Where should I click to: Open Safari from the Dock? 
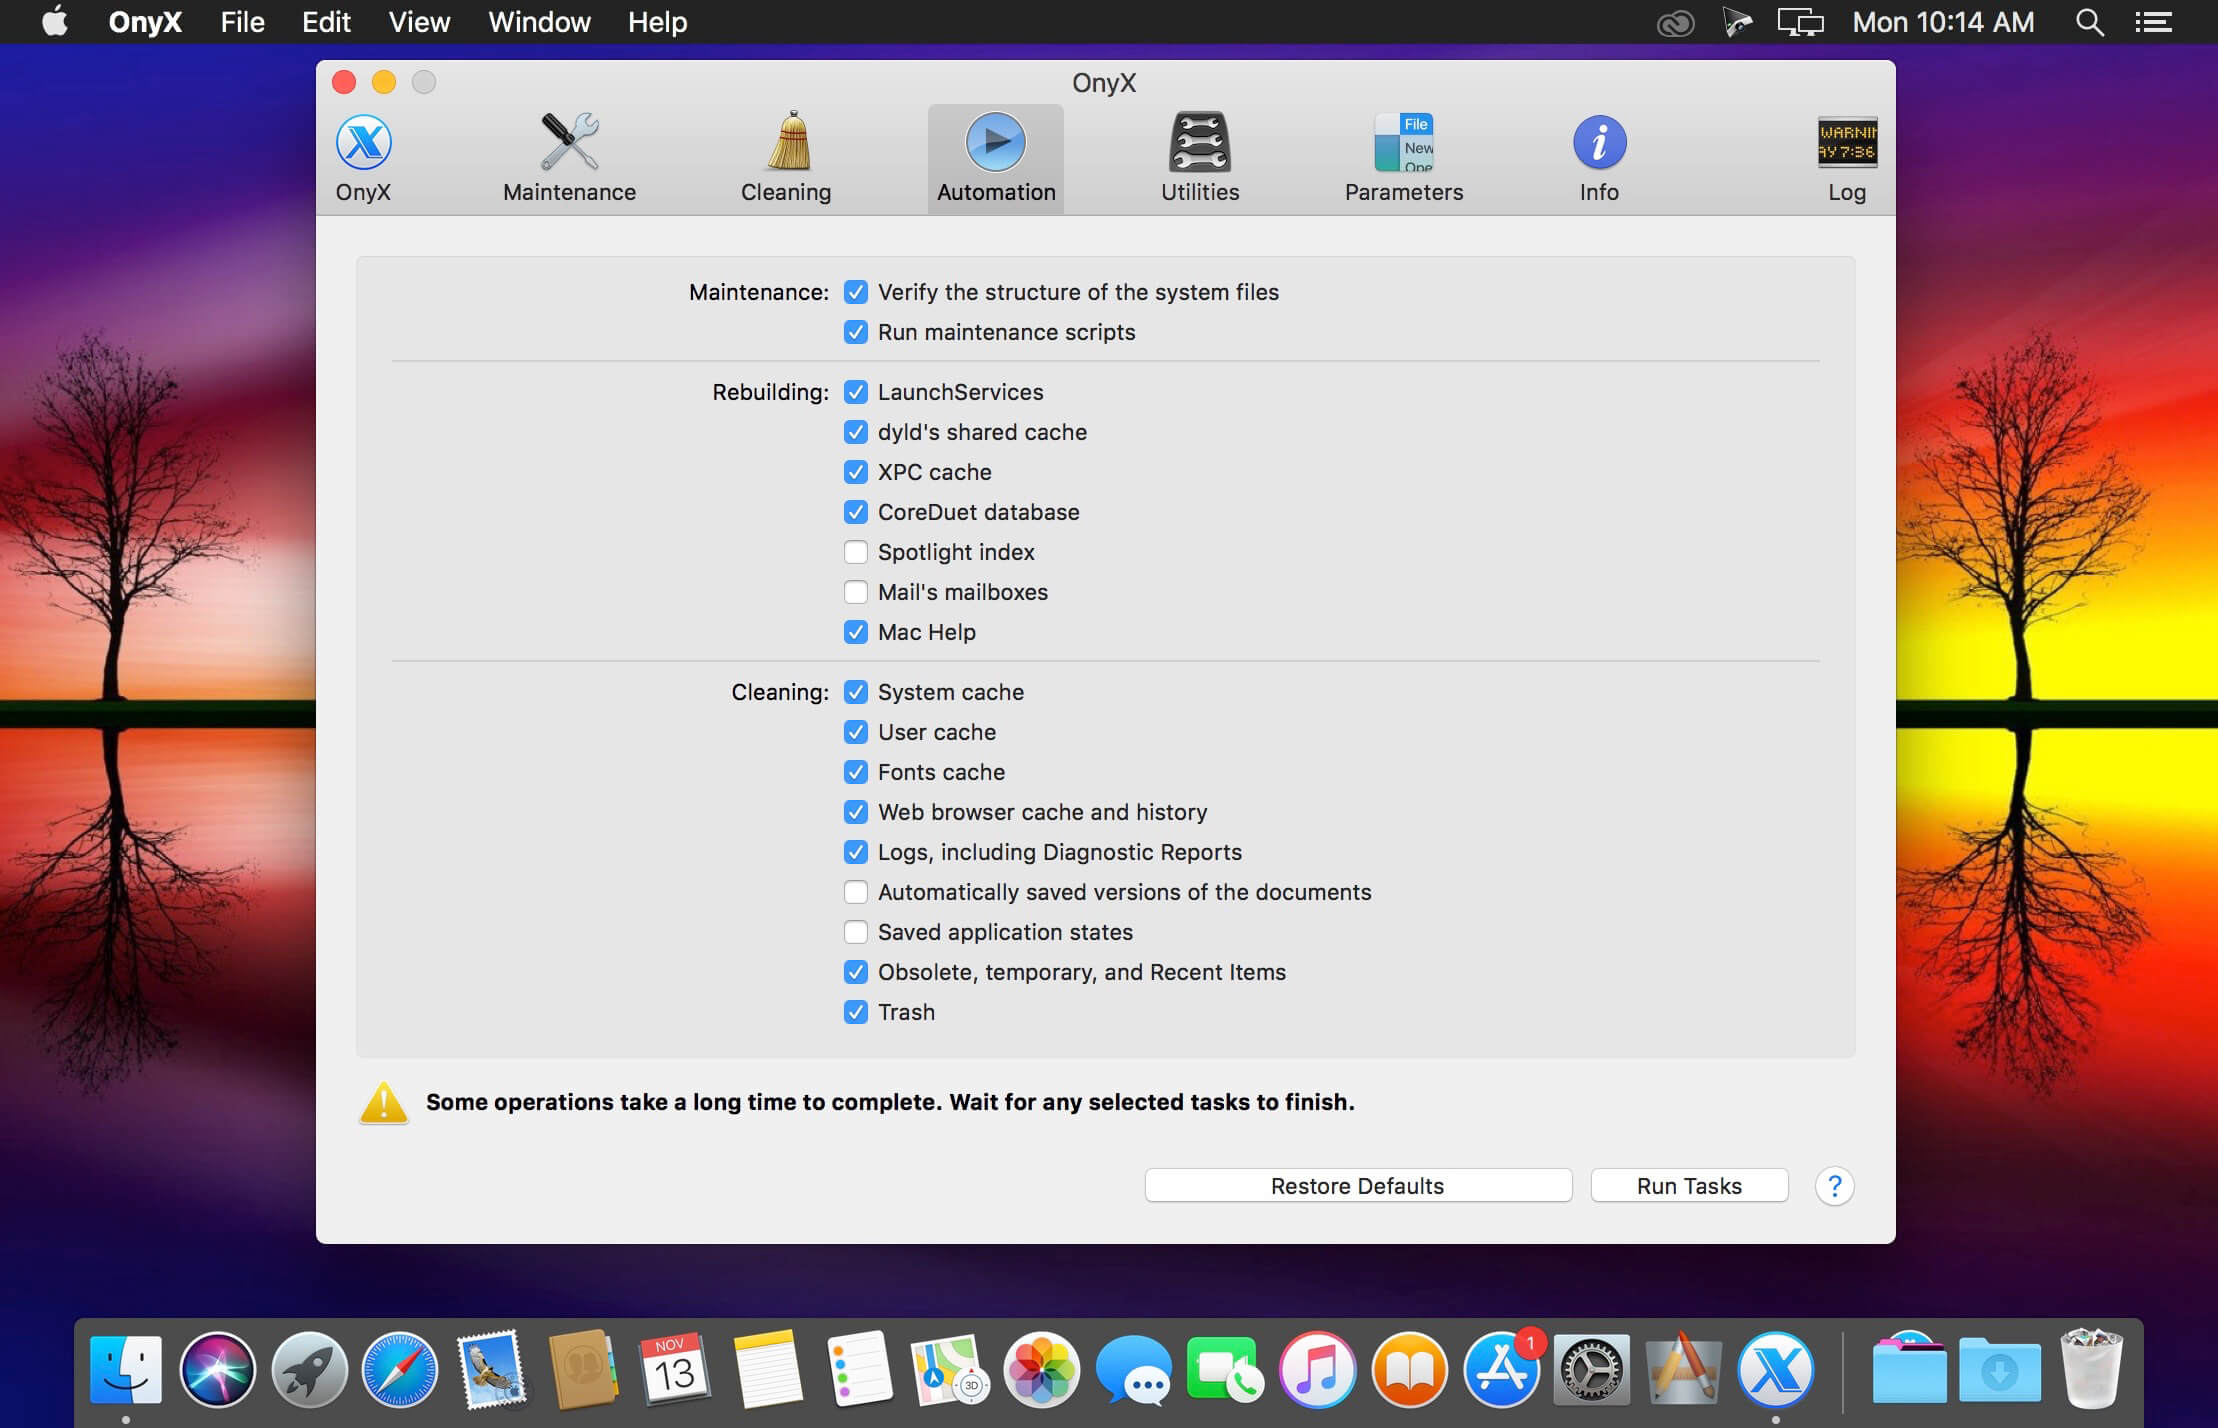(400, 1369)
